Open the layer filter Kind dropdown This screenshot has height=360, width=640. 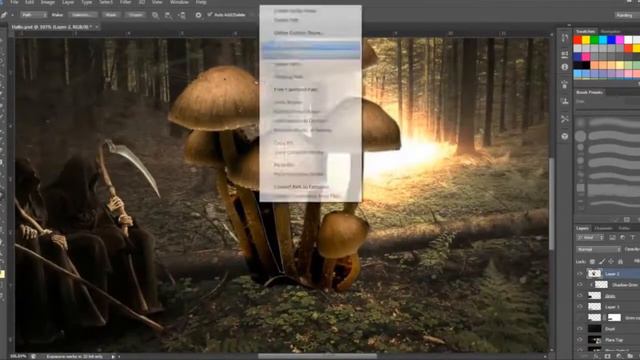tap(590, 237)
